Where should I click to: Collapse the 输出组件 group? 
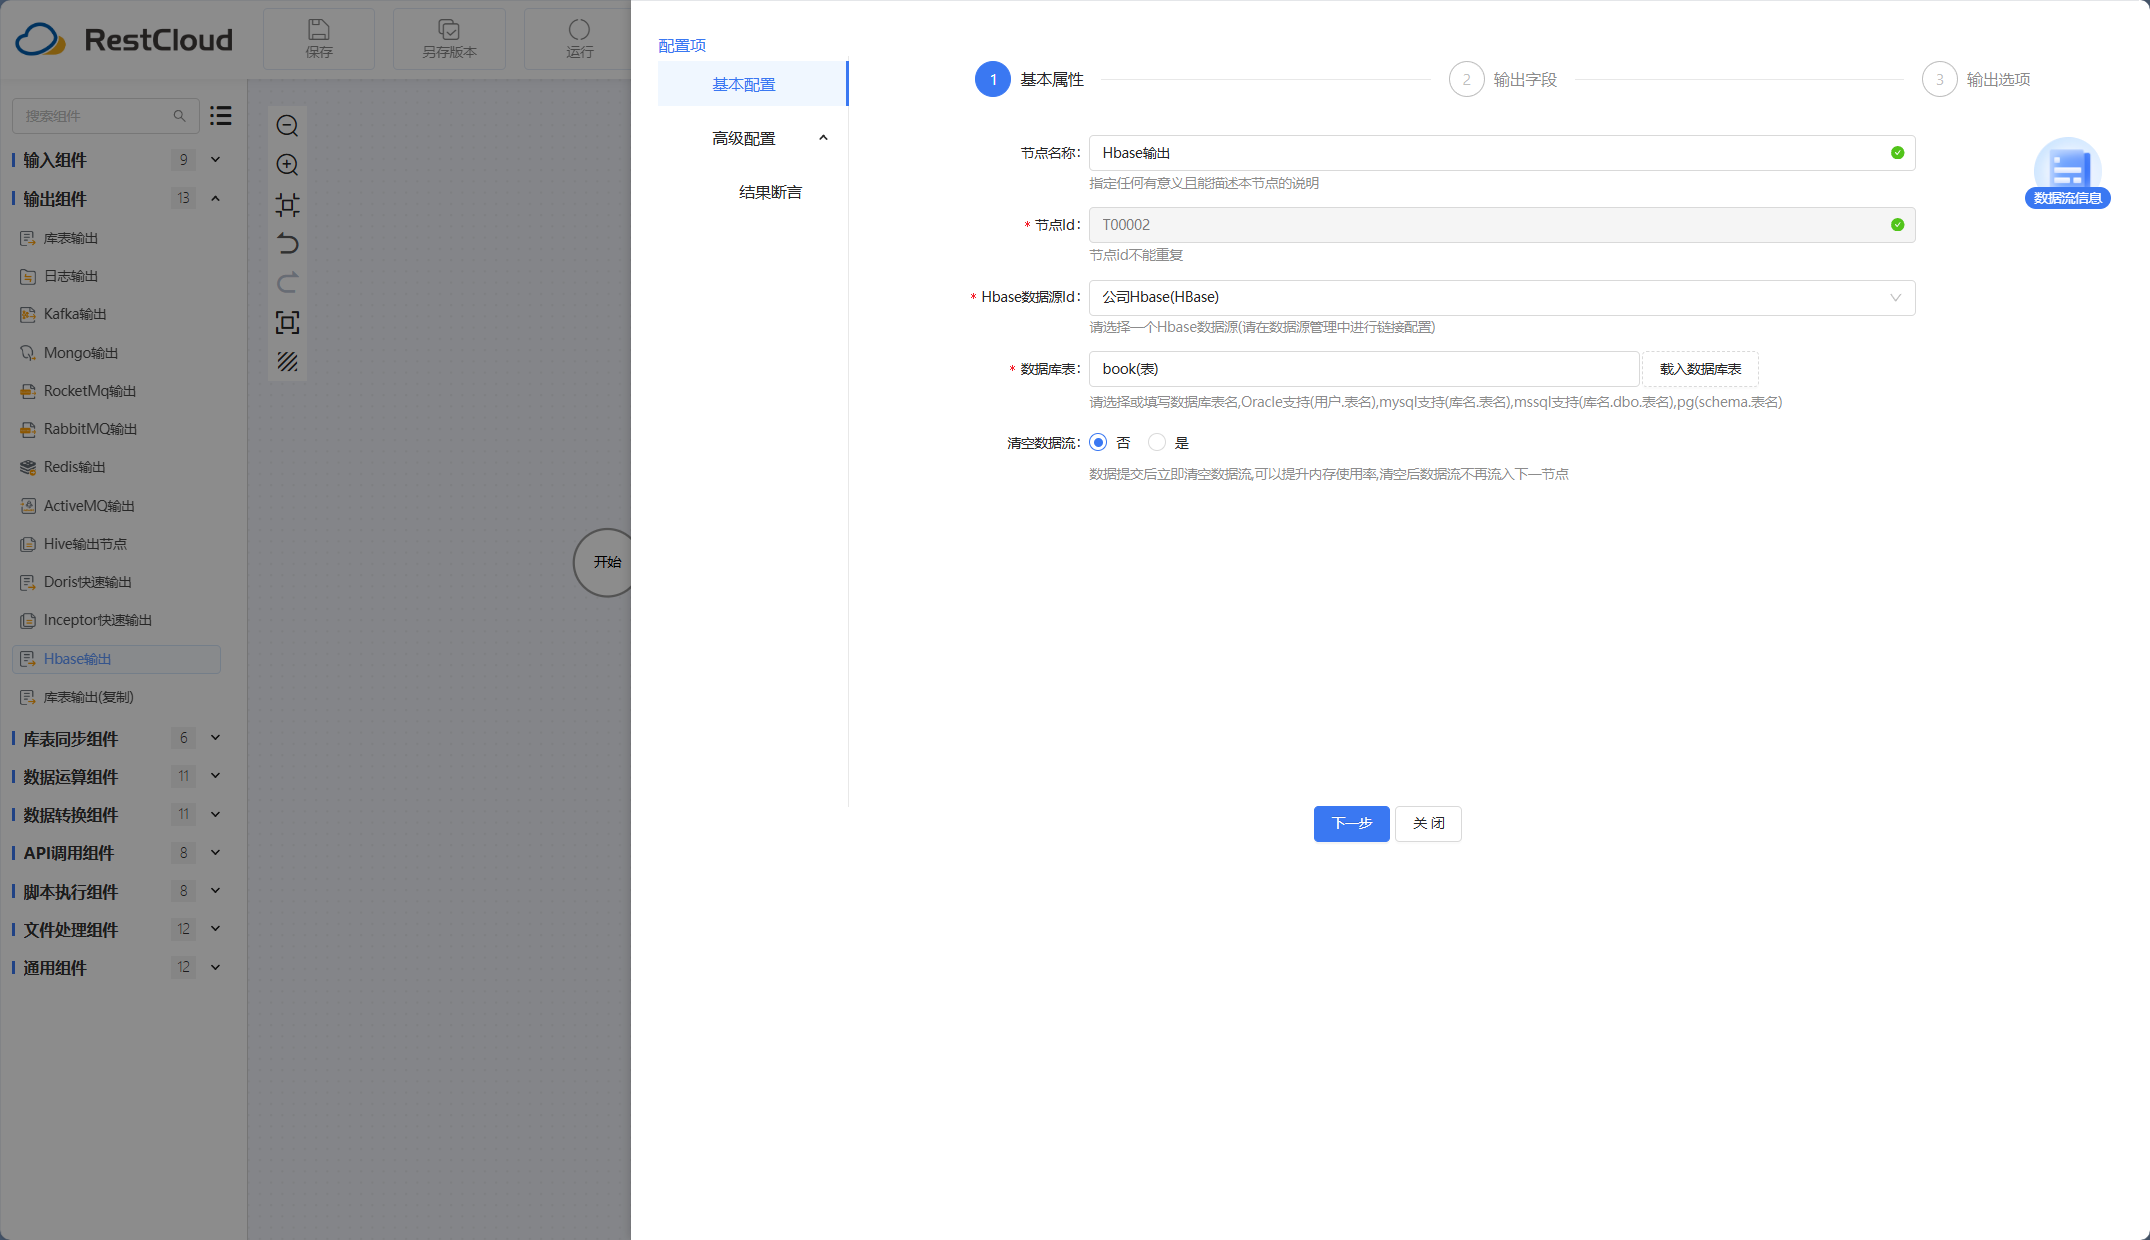point(215,199)
